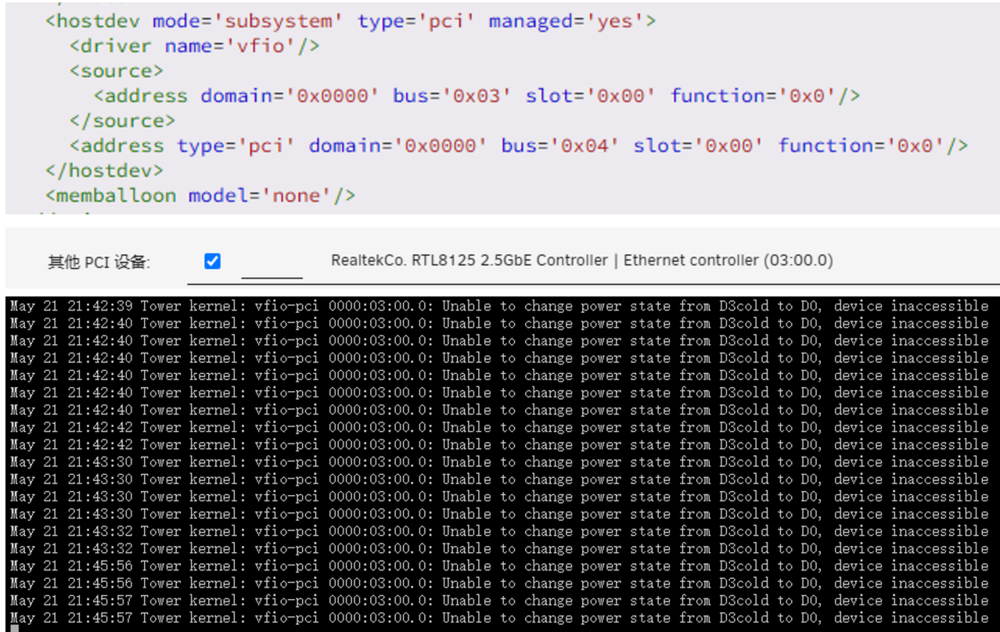This screenshot has height=632, width=1000.
Task: Uncheck the RTL8125 PCI device checkbox
Action: [212, 261]
